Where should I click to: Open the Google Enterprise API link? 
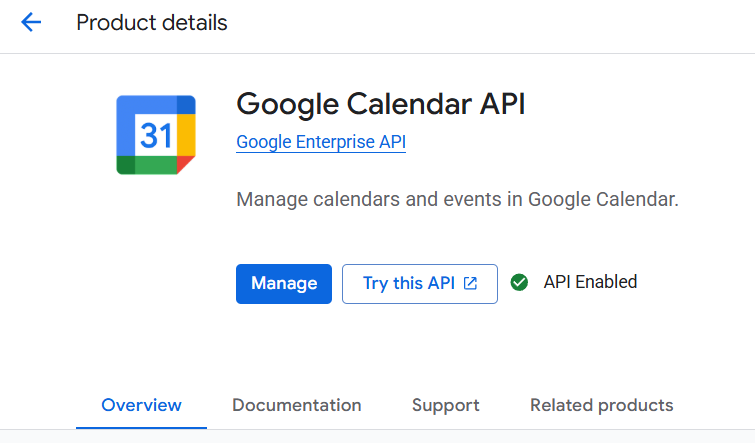pos(321,142)
